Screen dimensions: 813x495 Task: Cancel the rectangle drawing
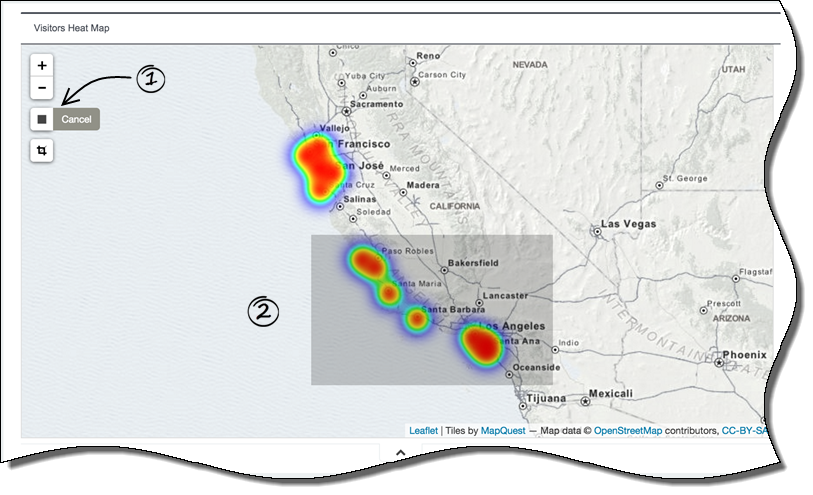click(x=76, y=120)
